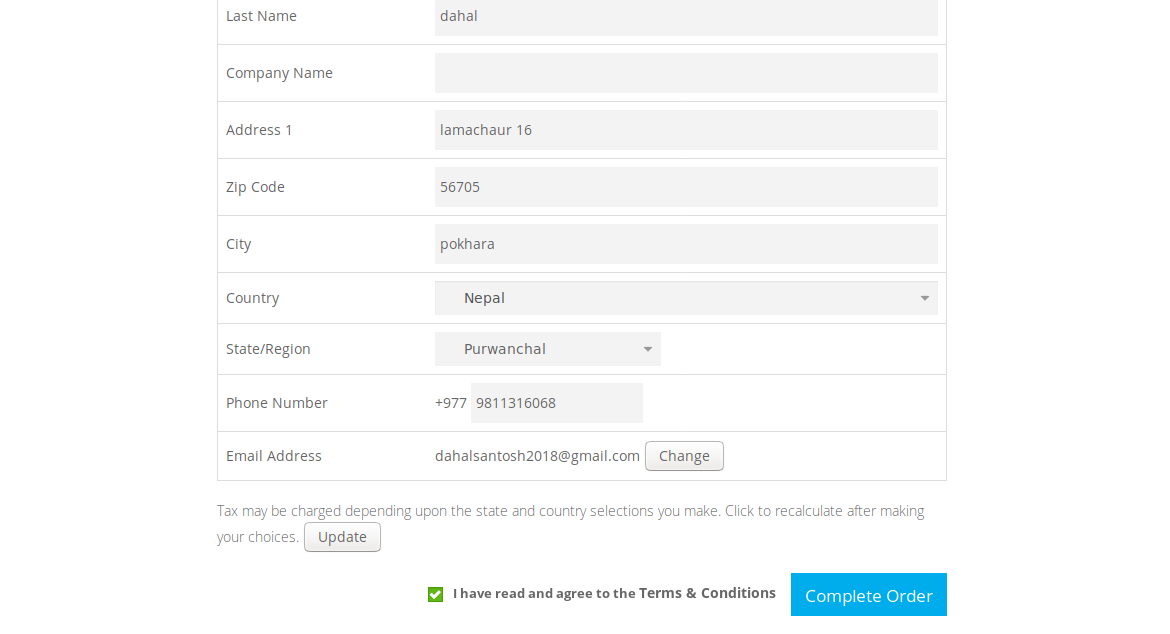Click the Change button next to email
Viewport: 1170px width, 634px height.
pyautogui.click(x=684, y=456)
